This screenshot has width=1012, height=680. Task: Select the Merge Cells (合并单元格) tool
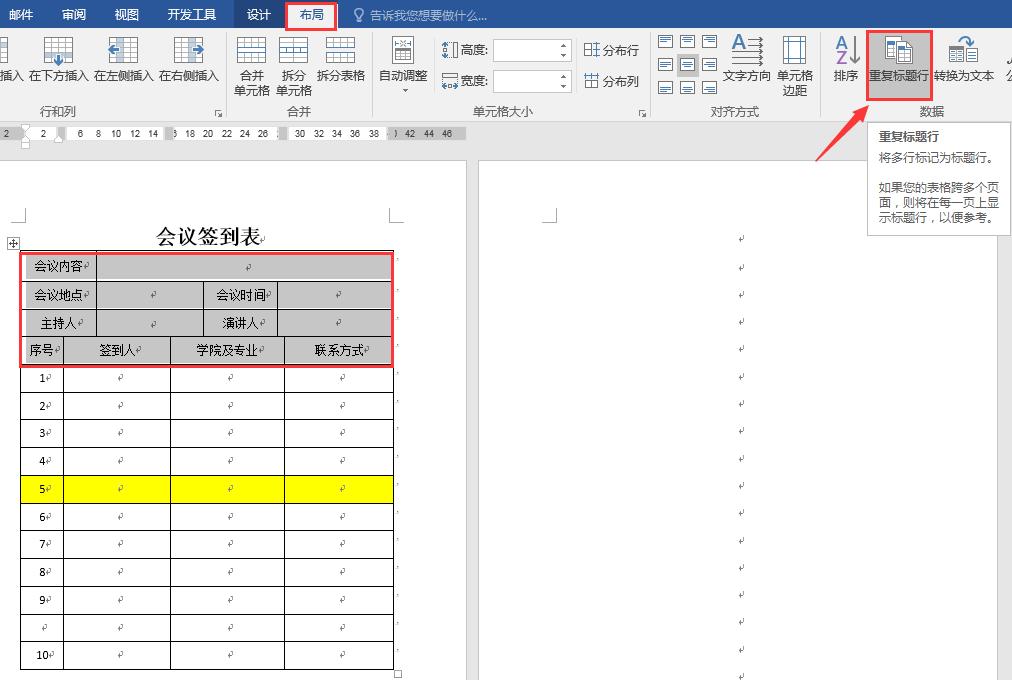pos(251,62)
